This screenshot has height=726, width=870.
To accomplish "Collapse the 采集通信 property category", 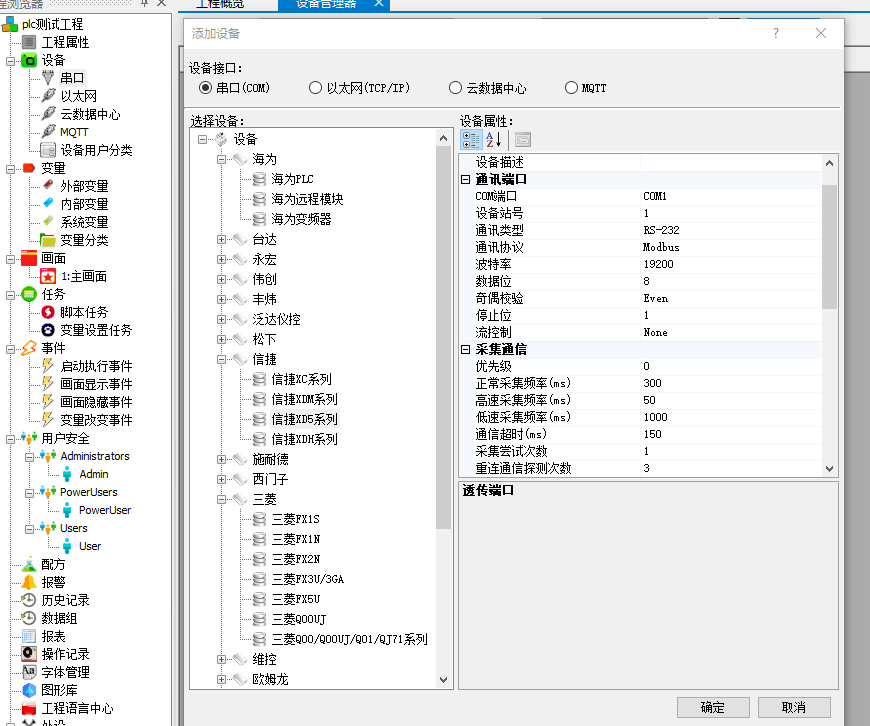I will [466, 349].
